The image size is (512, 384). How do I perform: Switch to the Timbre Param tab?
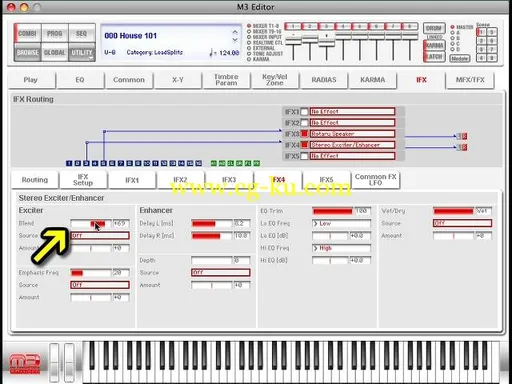click(226, 80)
